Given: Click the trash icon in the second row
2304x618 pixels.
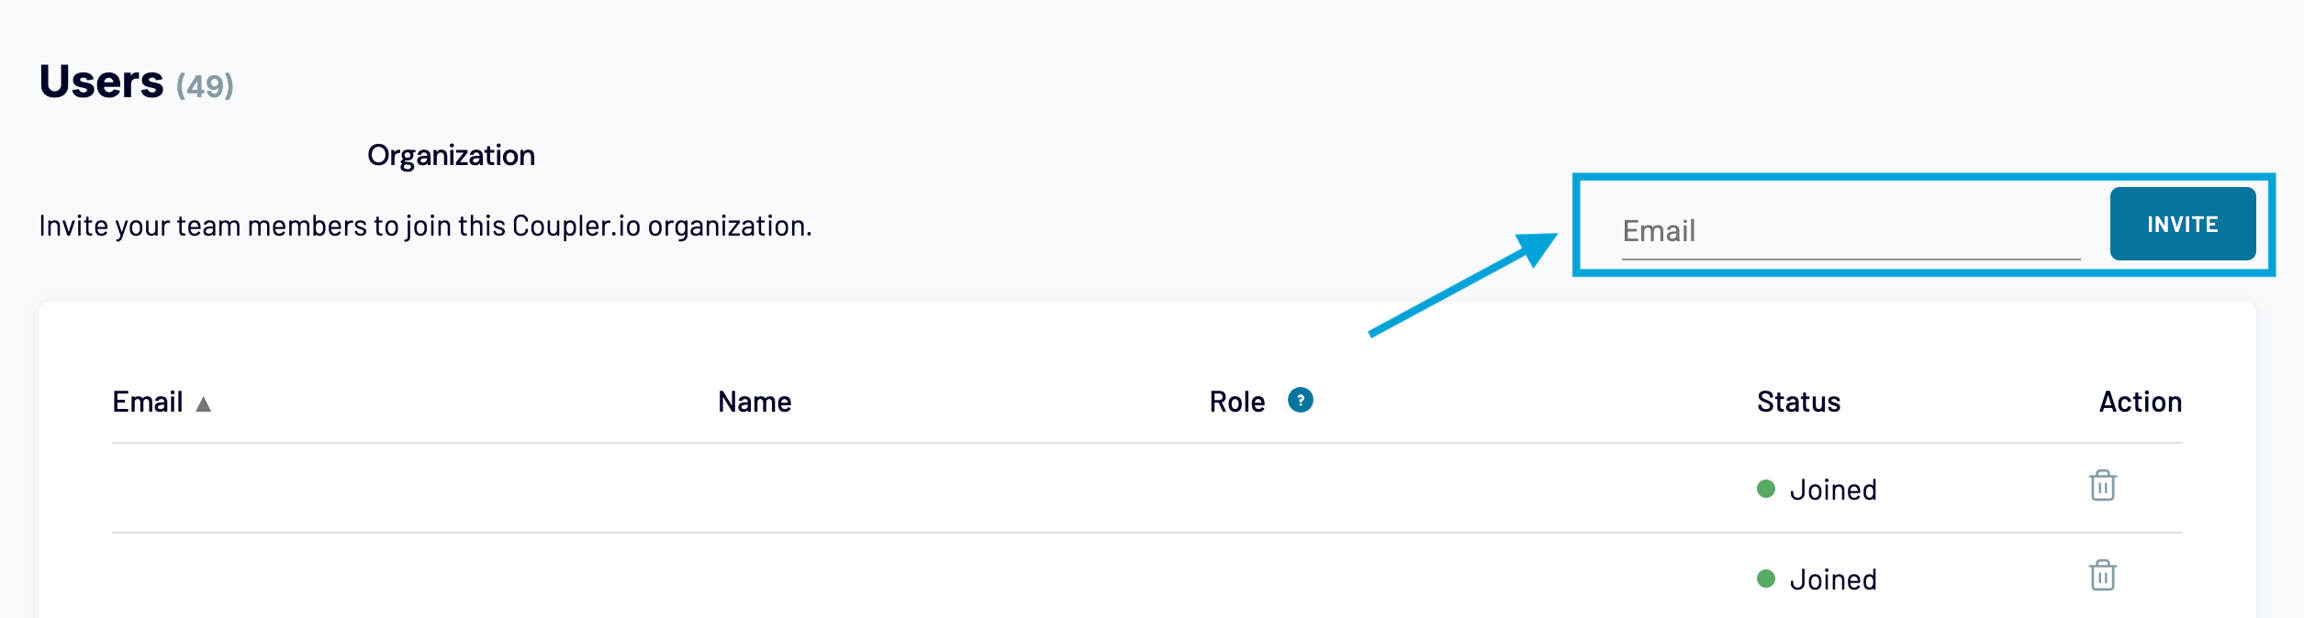Looking at the screenshot, I should pos(2102,576).
